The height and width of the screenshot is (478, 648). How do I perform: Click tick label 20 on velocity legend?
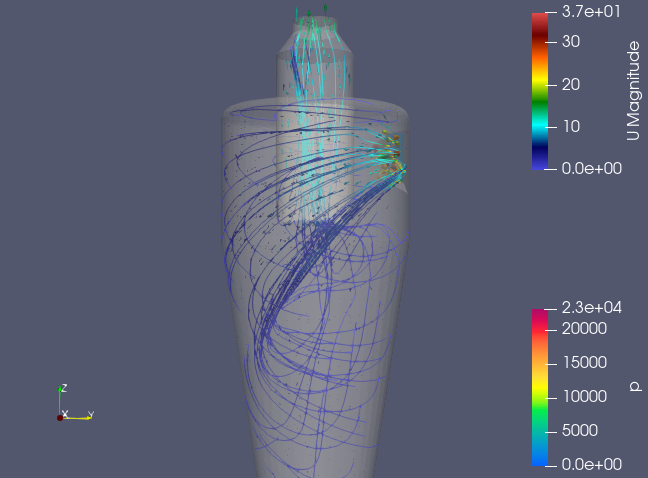coord(571,84)
